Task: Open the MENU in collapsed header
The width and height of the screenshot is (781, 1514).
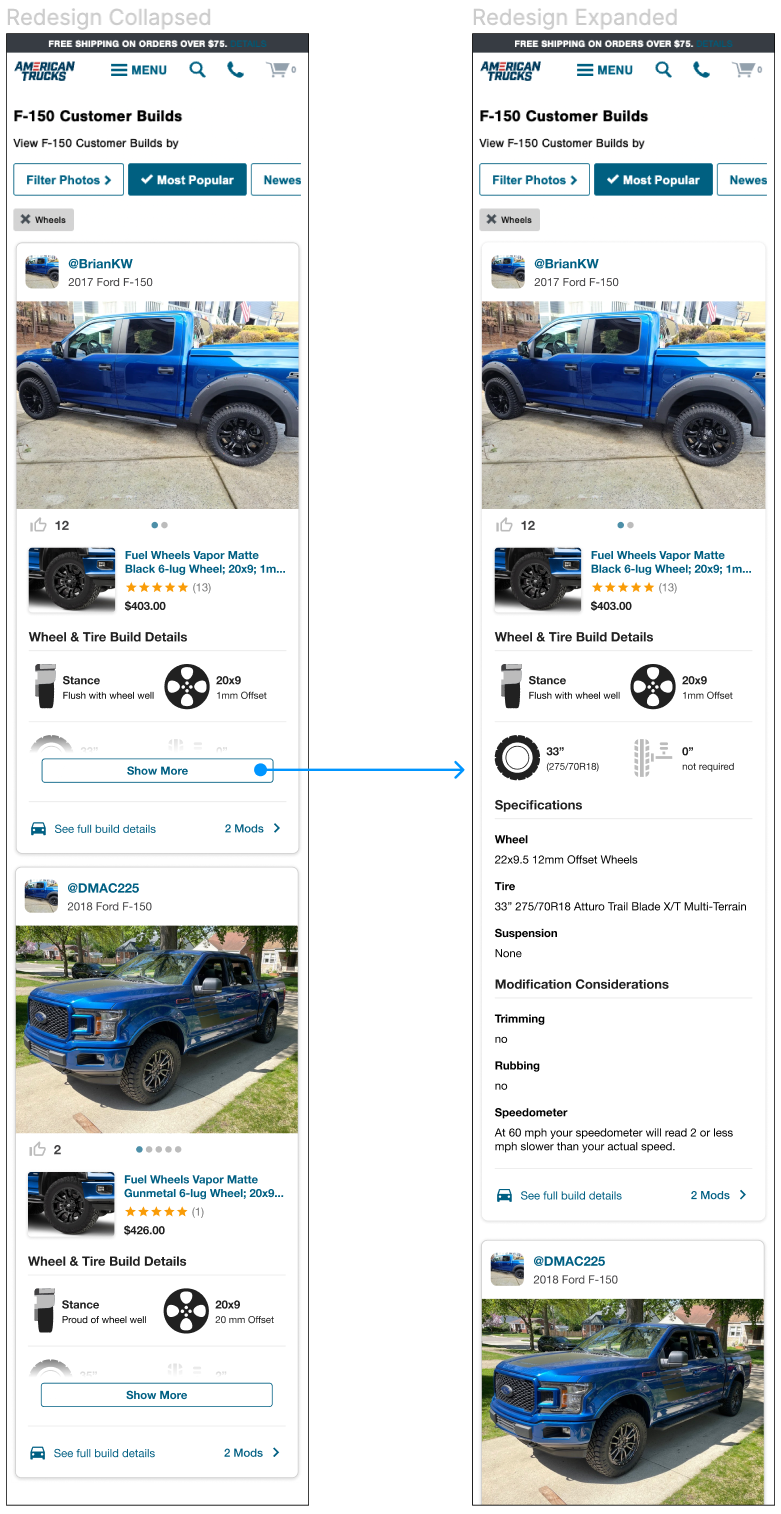Action: click(139, 70)
